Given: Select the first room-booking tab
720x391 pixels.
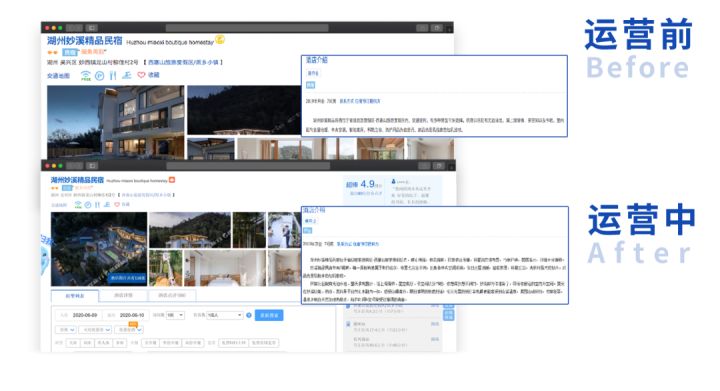Looking at the screenshot, I should click(75, 296).
